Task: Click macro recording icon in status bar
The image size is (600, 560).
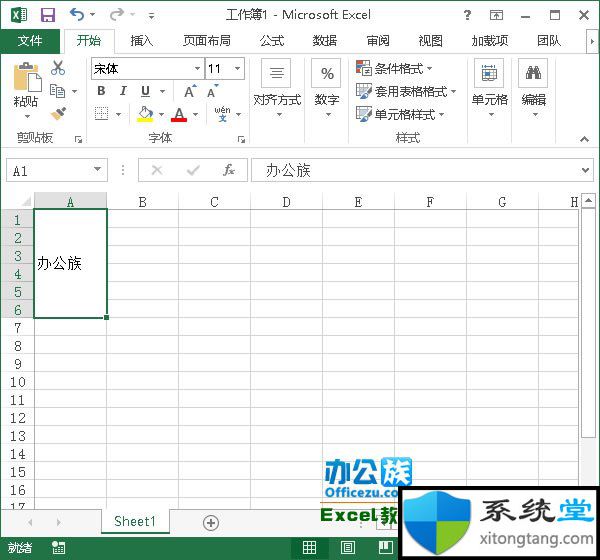Action: (x=59, y=548)
